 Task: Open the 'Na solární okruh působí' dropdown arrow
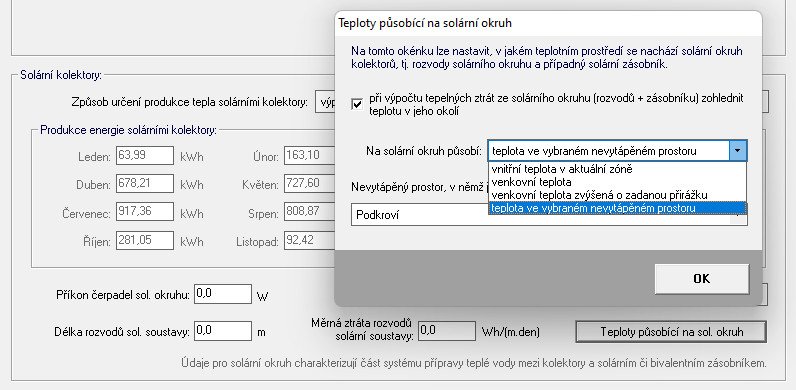point(738,151)
